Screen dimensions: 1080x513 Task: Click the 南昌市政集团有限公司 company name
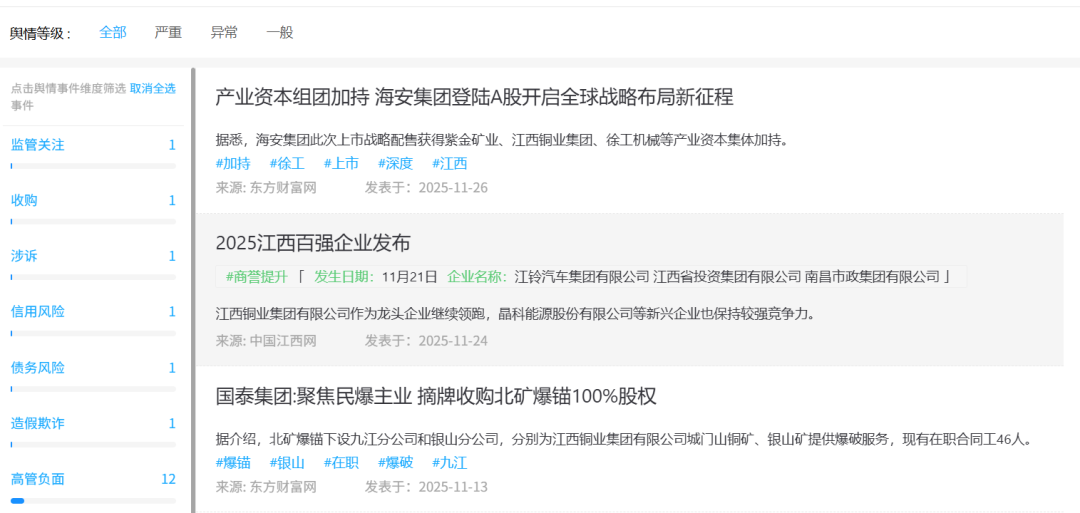872,277
